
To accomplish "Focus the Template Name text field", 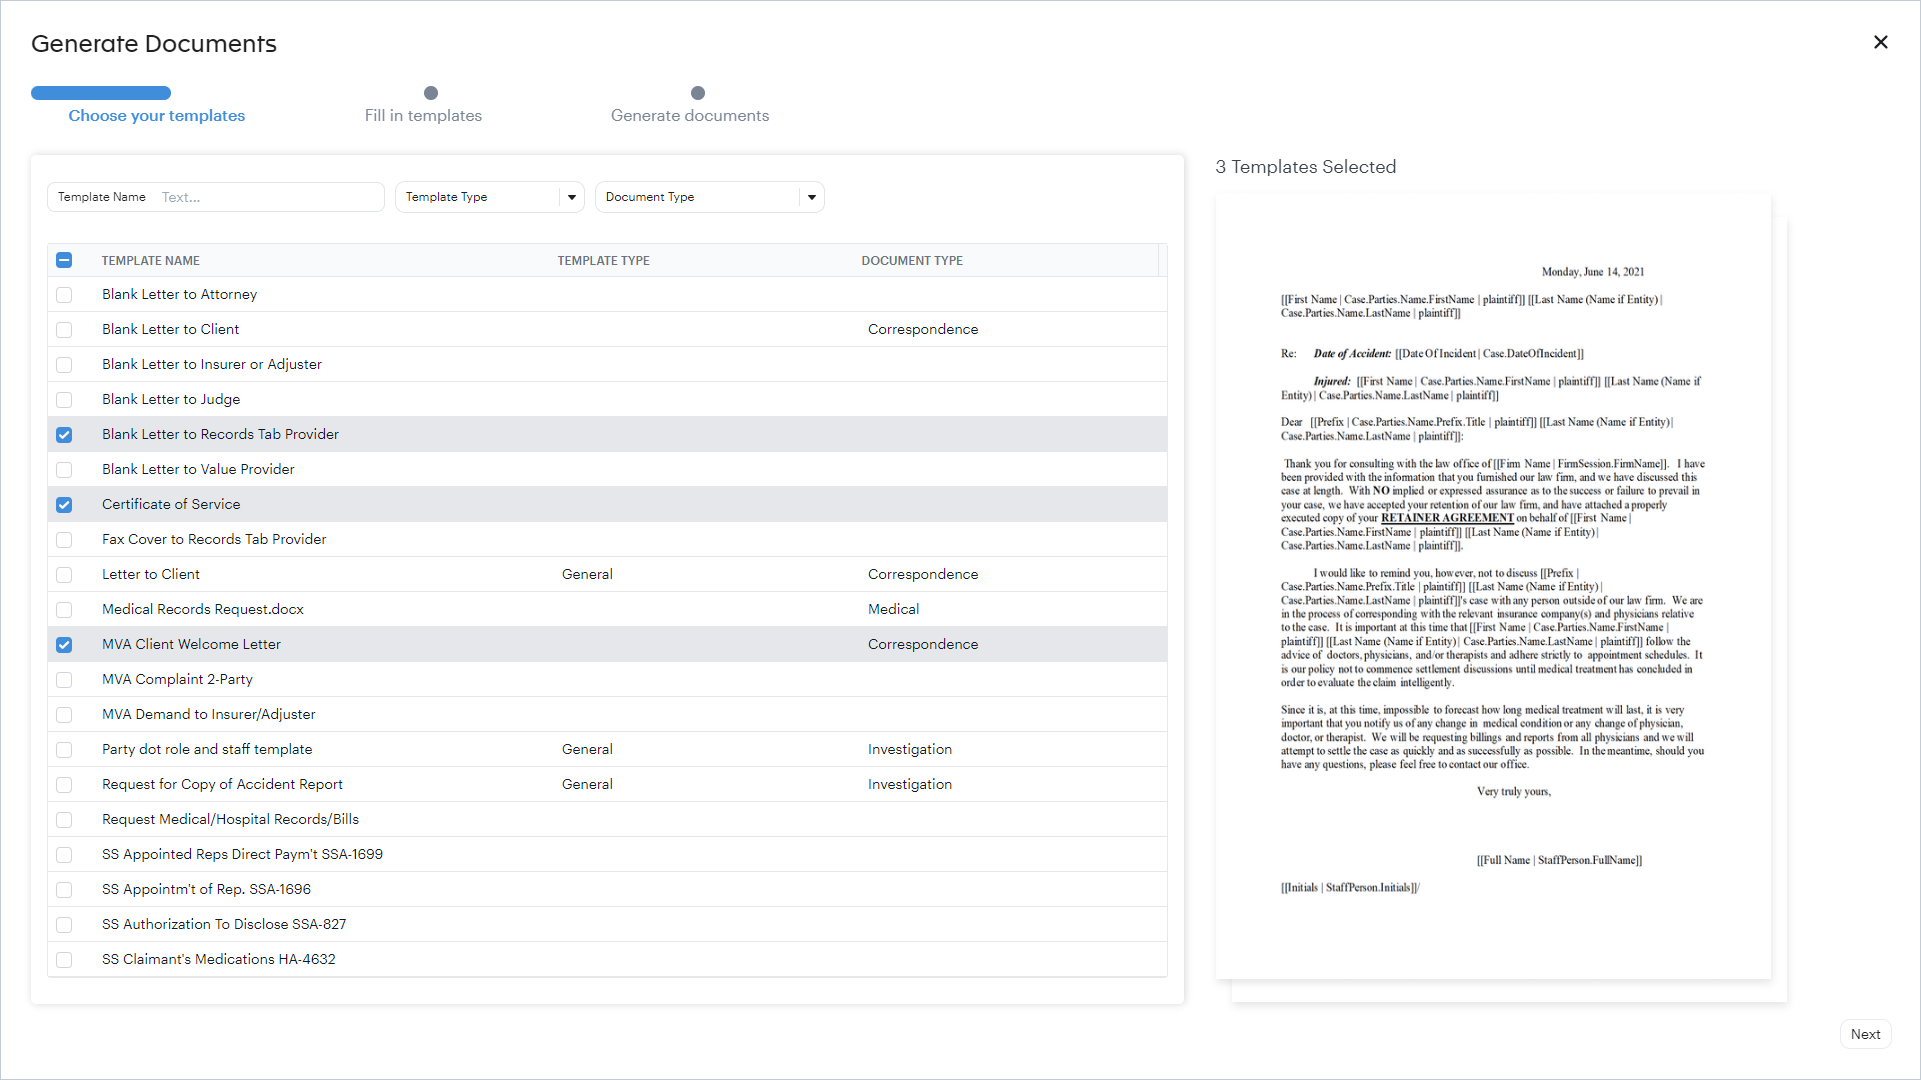I will (215, 197).
